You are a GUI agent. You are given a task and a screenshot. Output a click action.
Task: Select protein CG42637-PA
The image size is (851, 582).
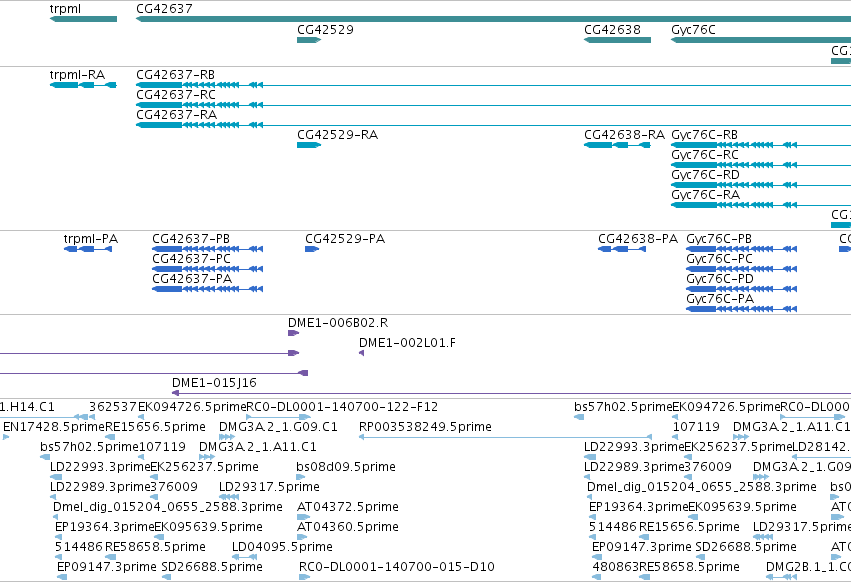pos(192,280)
